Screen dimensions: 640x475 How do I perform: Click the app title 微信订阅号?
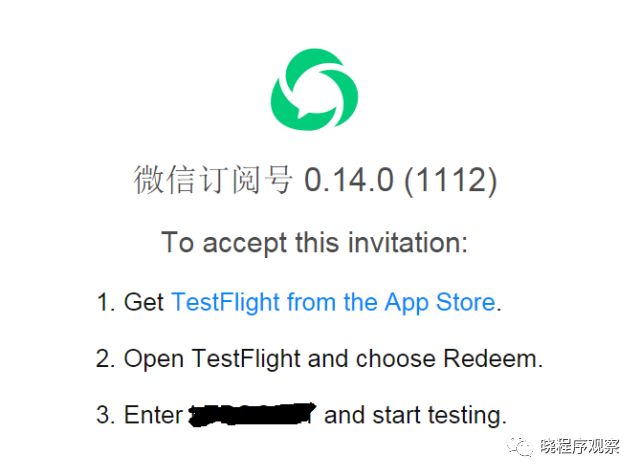213,180
